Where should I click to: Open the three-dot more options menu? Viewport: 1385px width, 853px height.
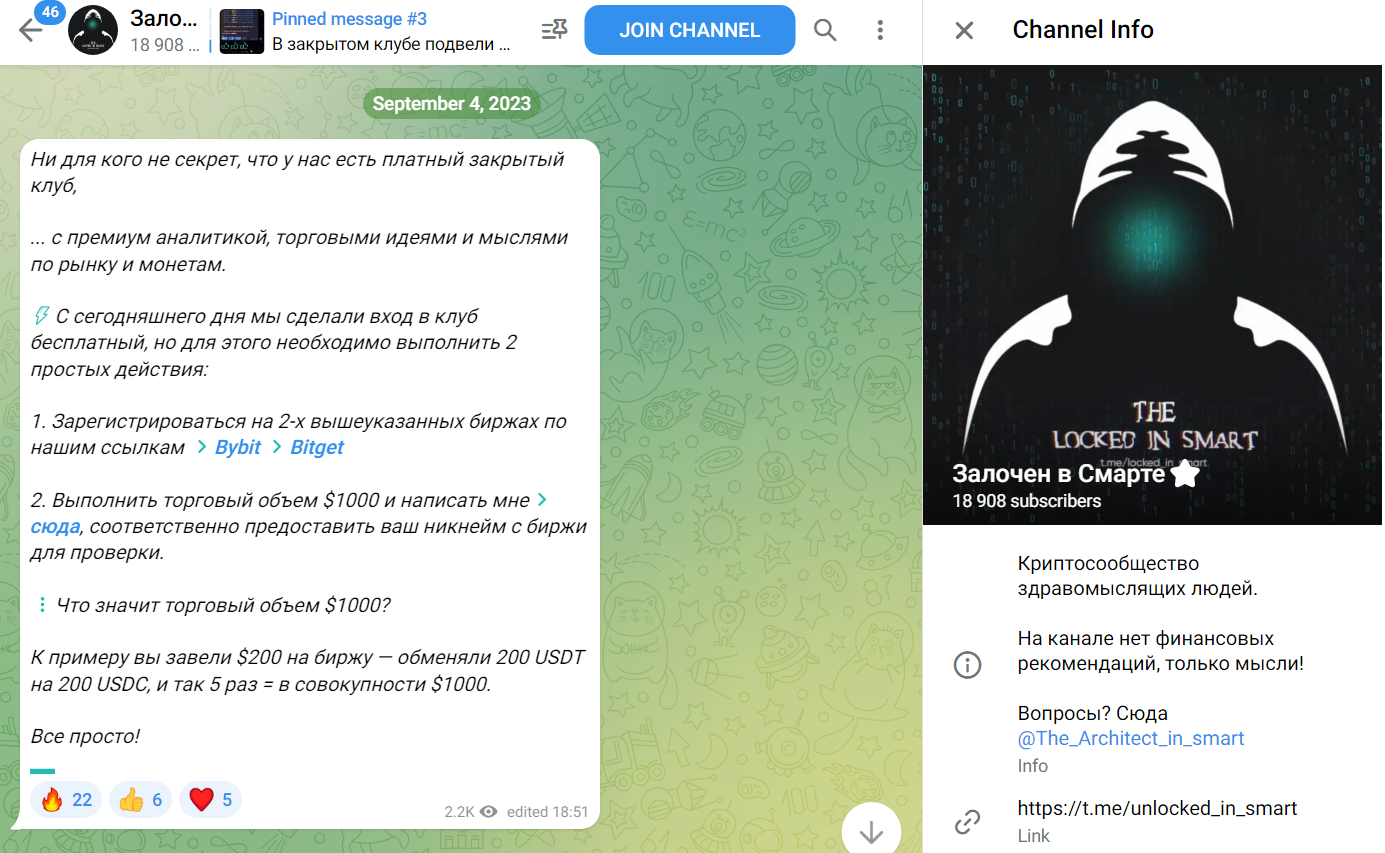coord(880,30)
